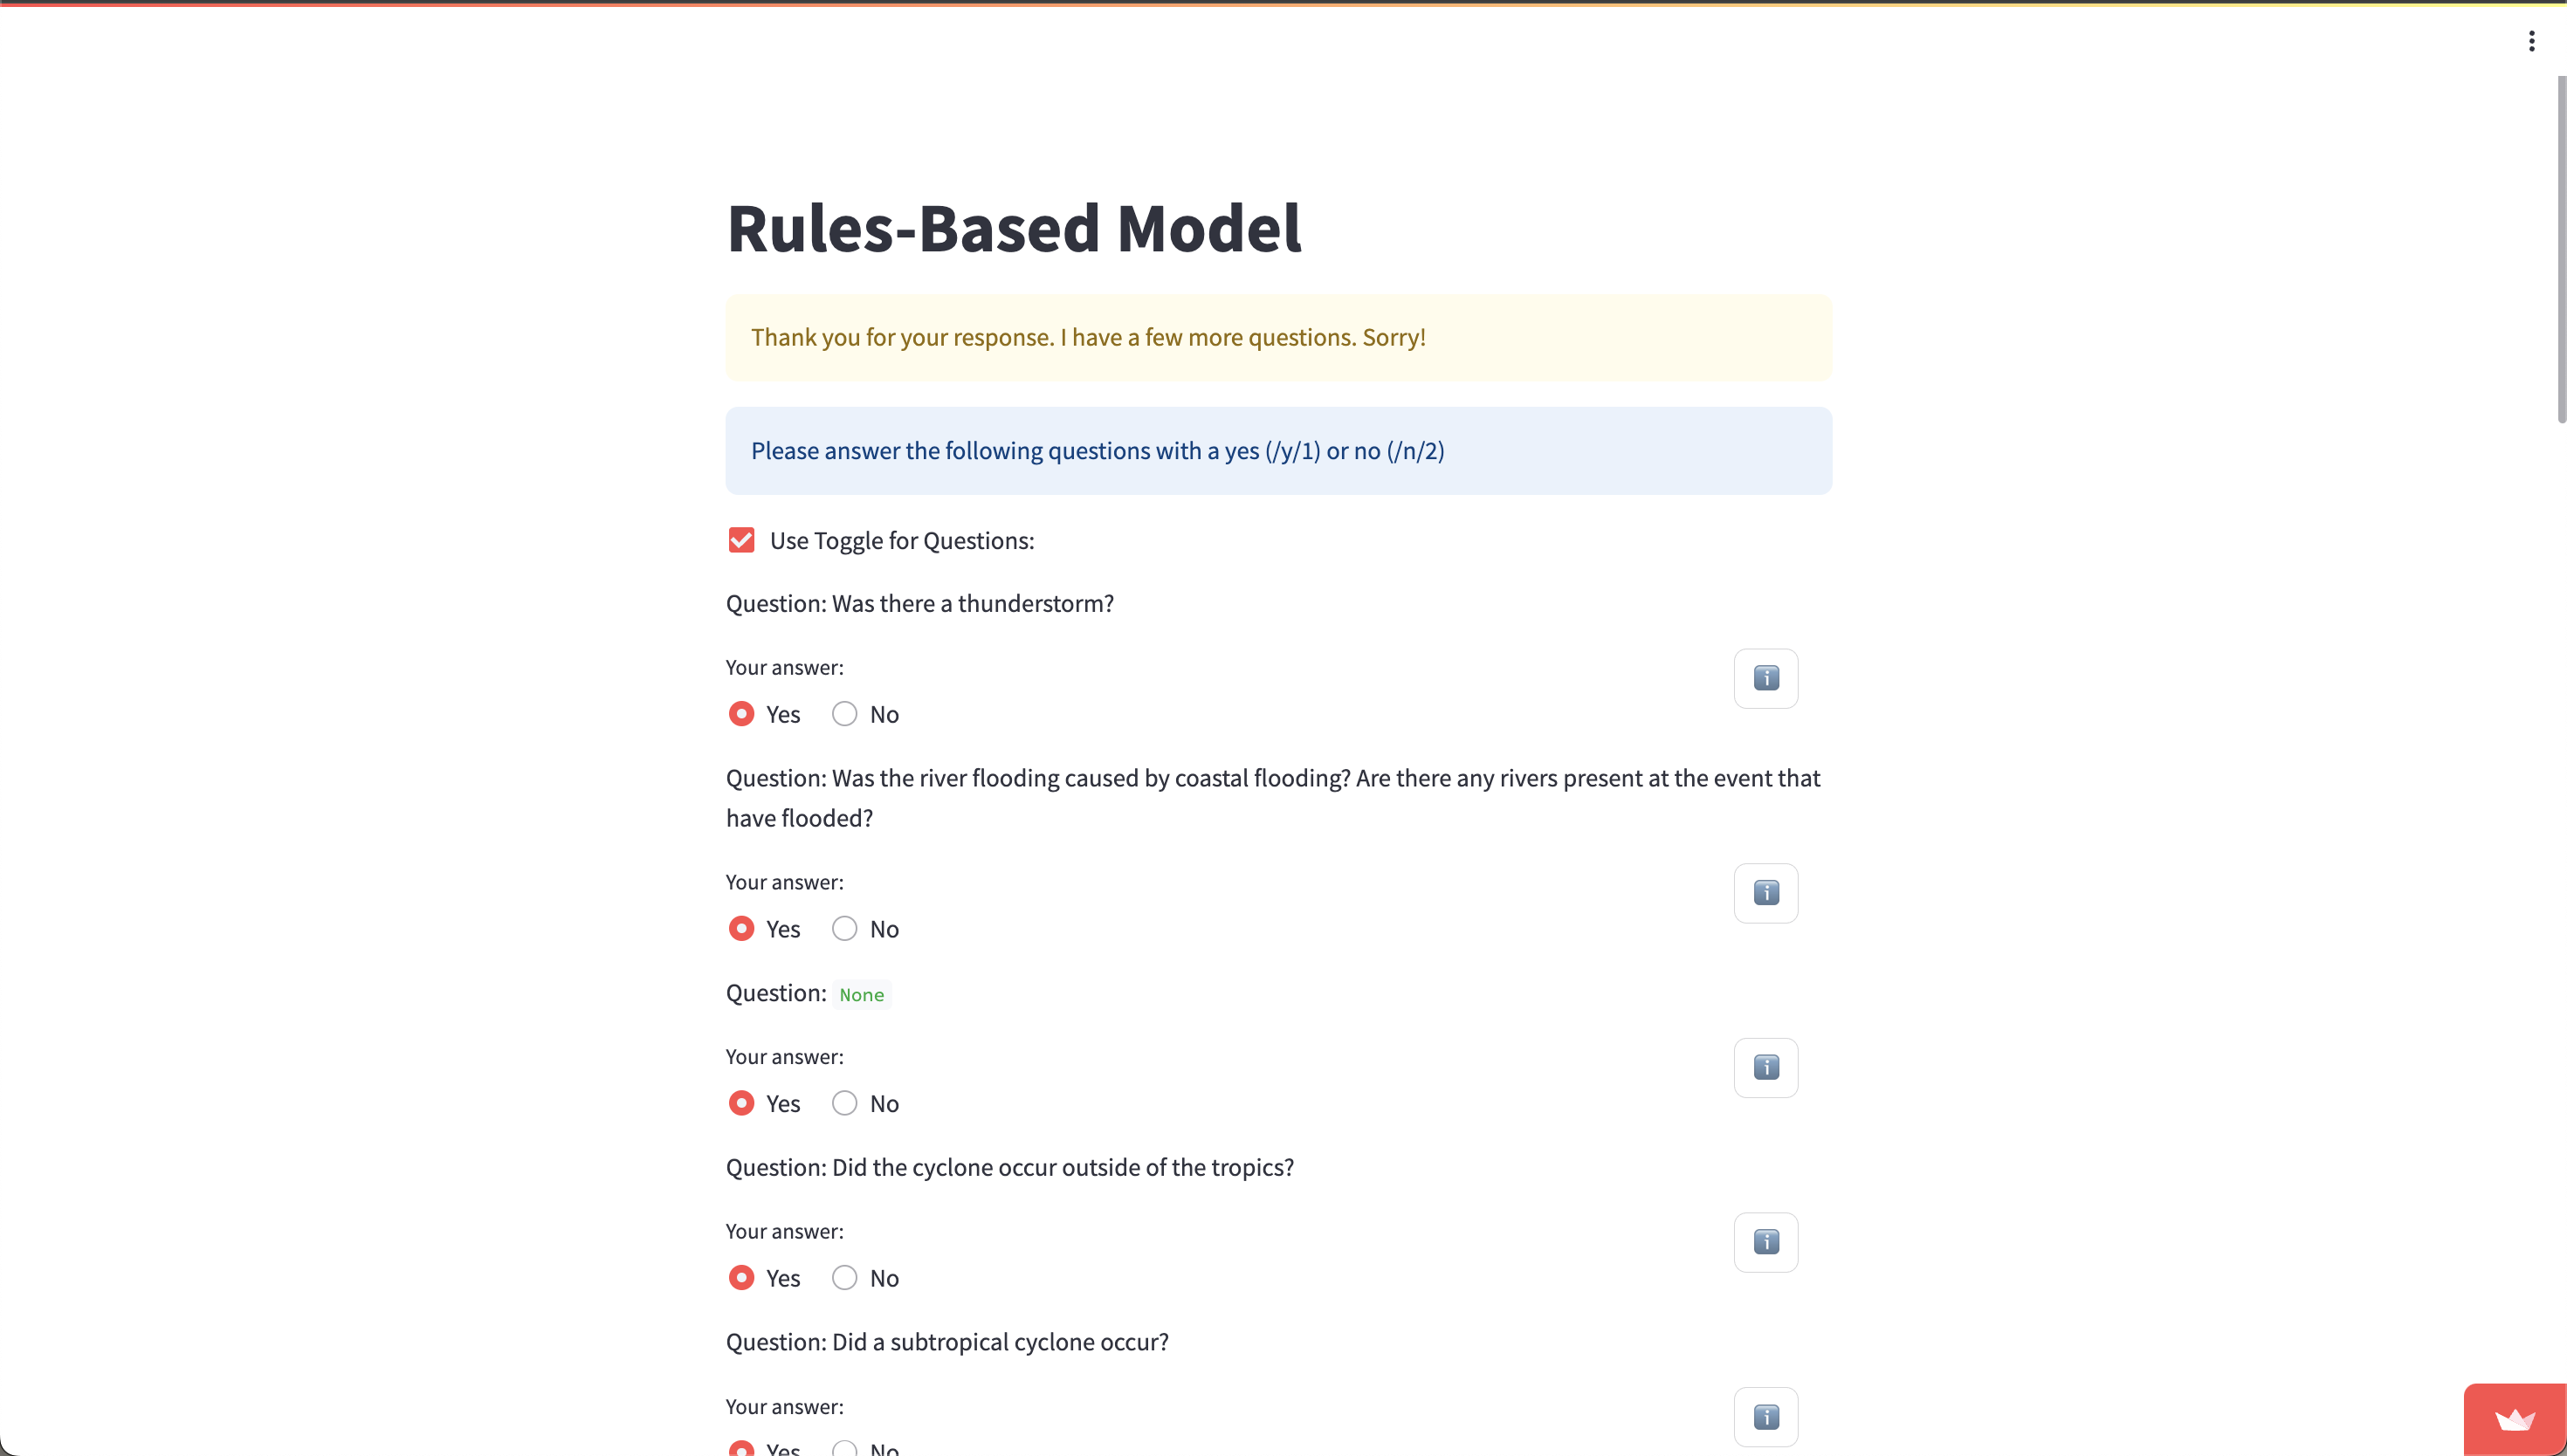The width and height of the screenshot is (2567, 1456).
Task: Open info for the thunderstorm question
Action: point(1765,678)
